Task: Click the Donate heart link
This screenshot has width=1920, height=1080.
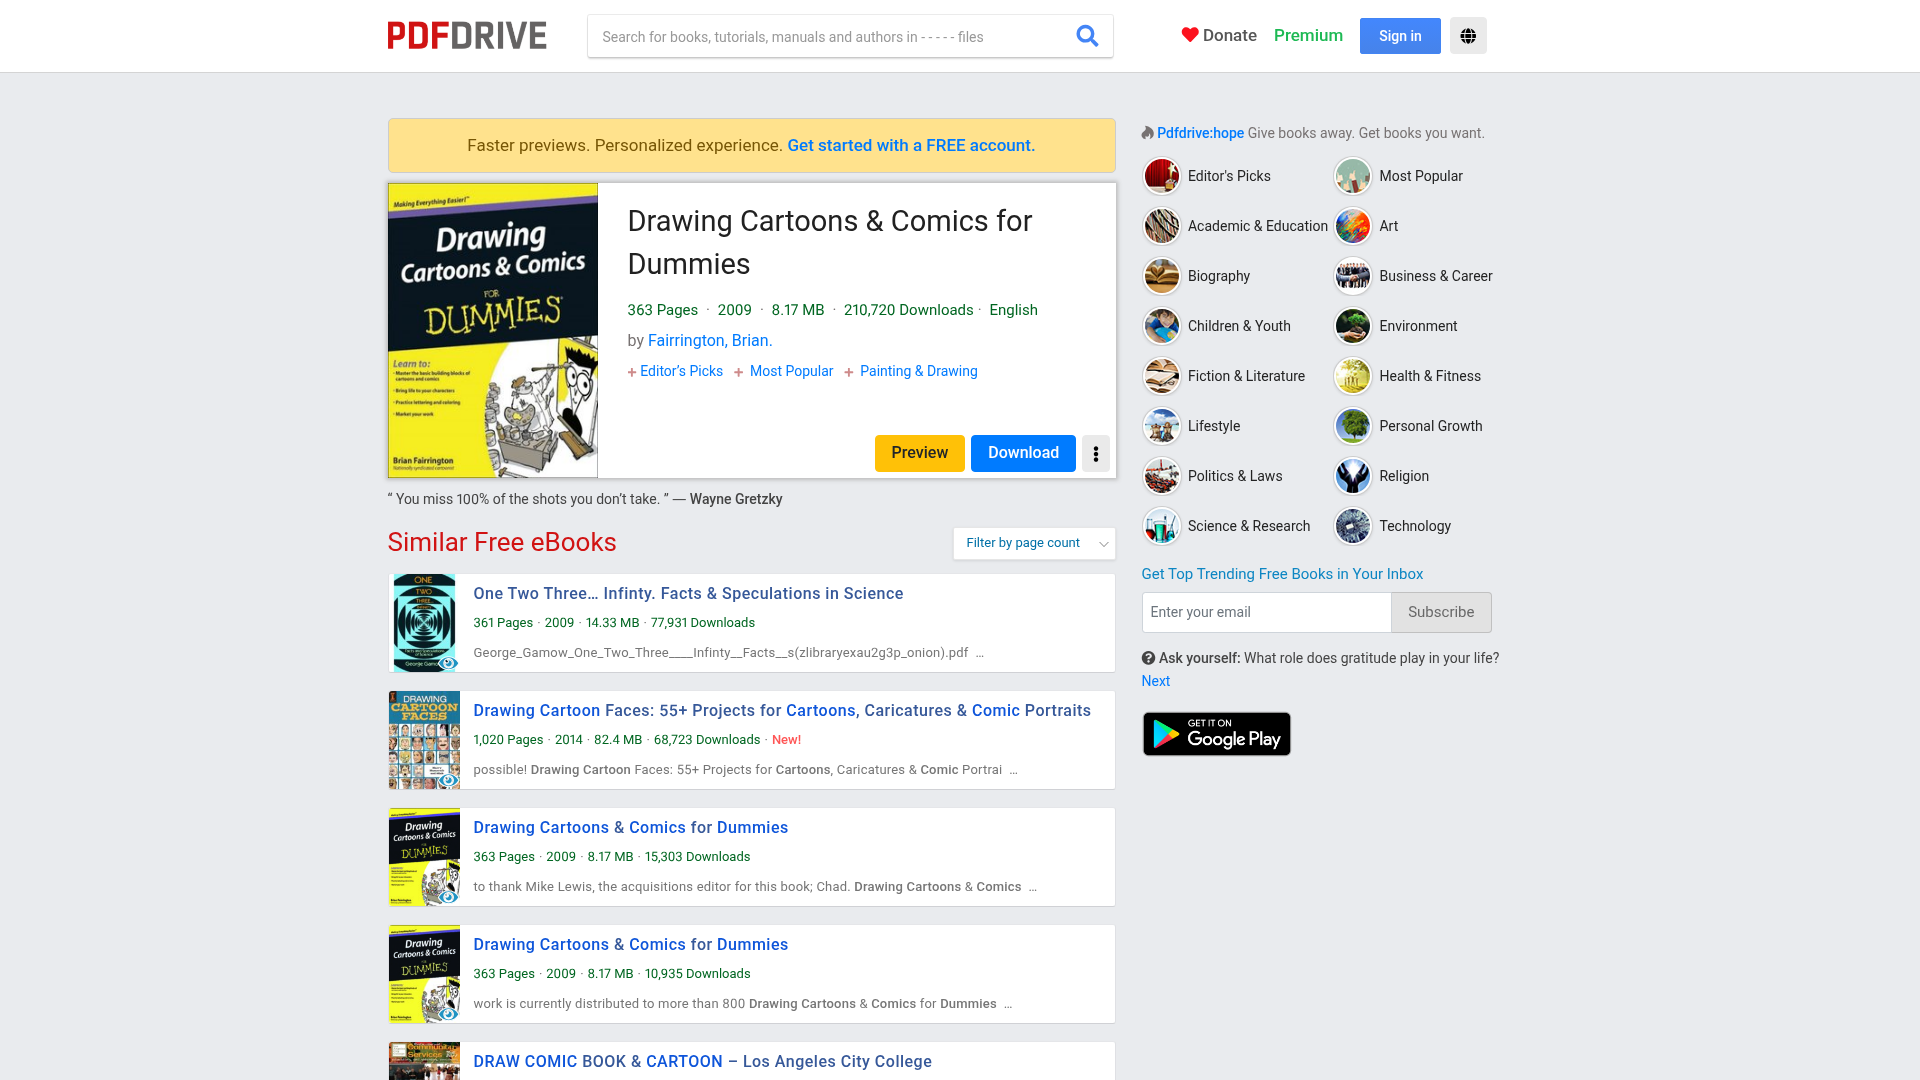Action: [1219, 35]
